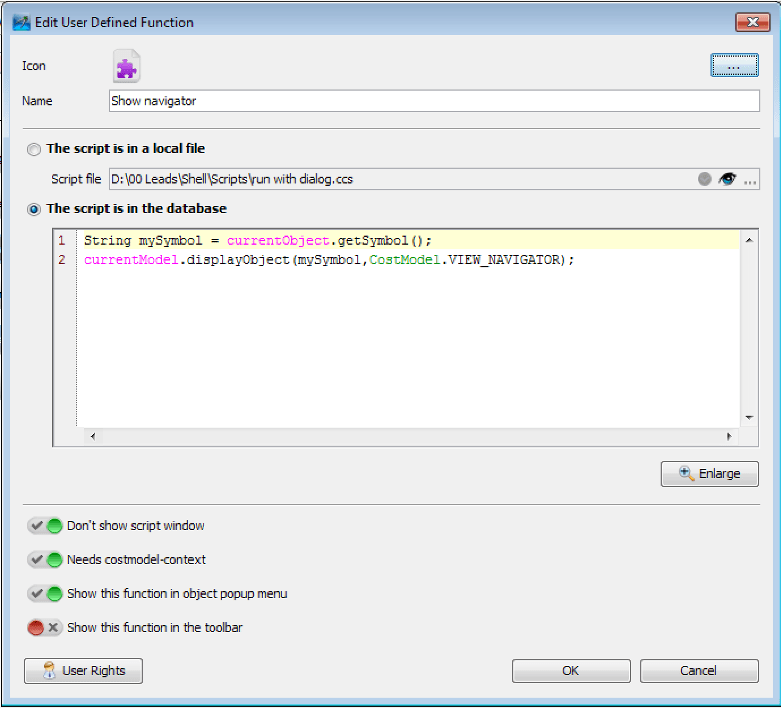Open icon chooser with the top ellipsis button
This screenshot has width=781, height=708.
point(734,65)
